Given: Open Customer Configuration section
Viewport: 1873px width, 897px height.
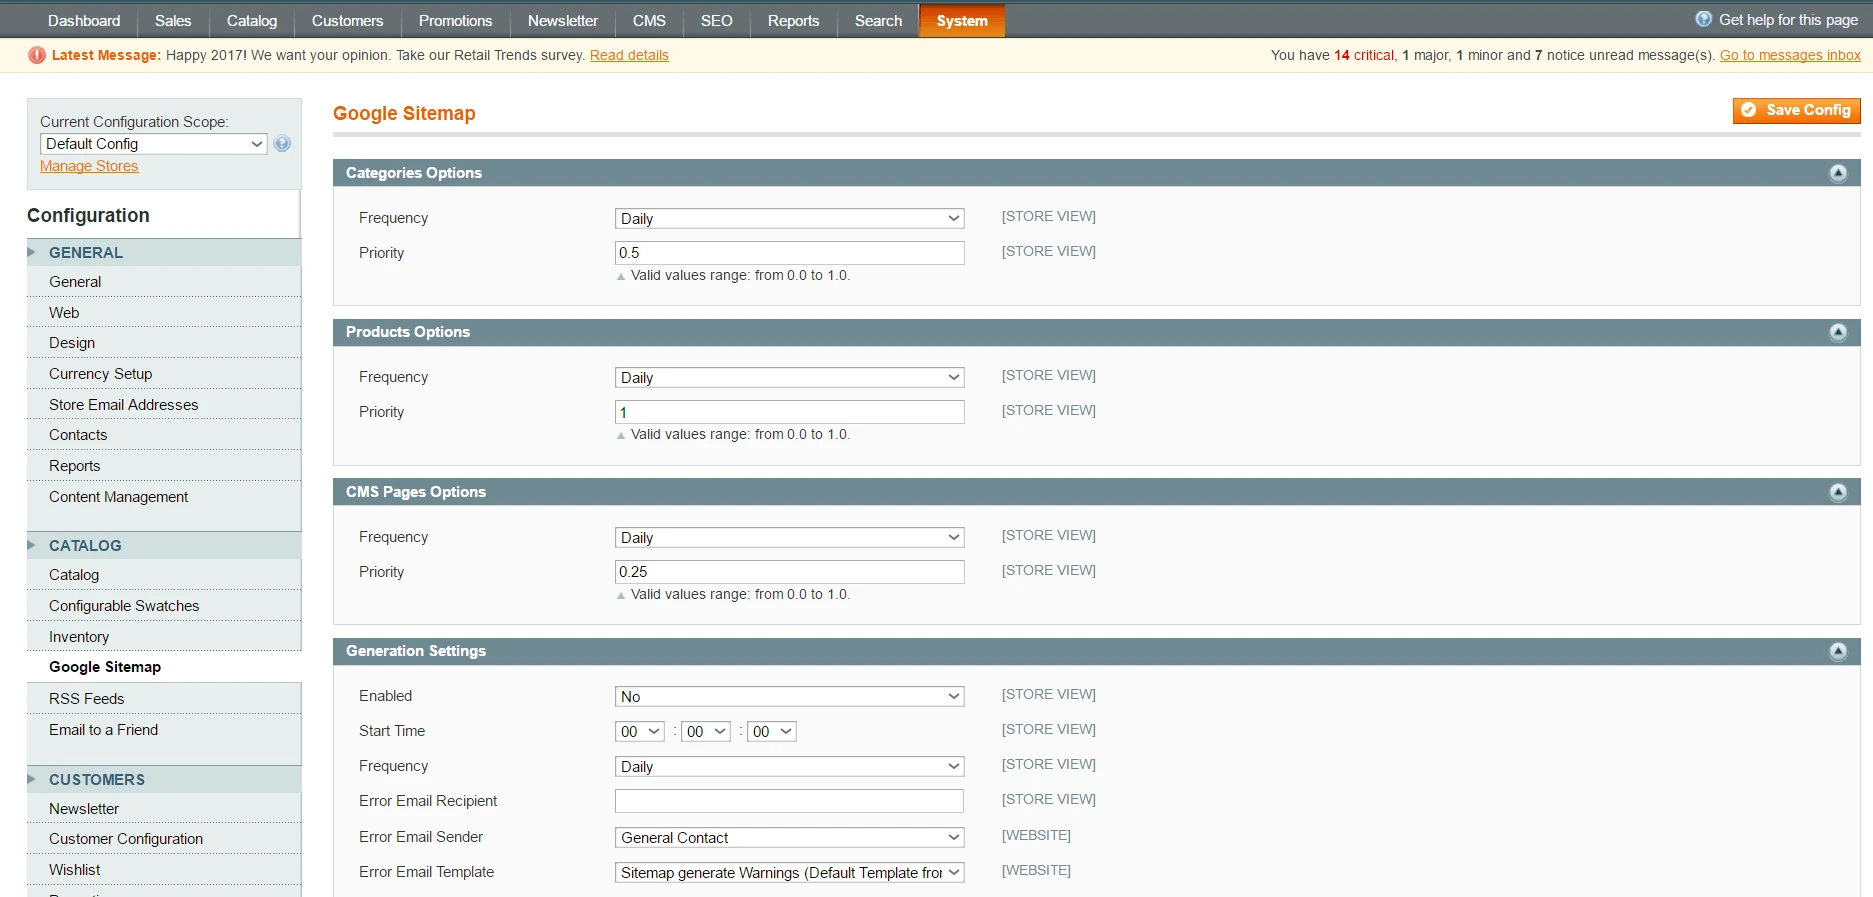Looking at the screenshot, I should click(x=164, y=839).
